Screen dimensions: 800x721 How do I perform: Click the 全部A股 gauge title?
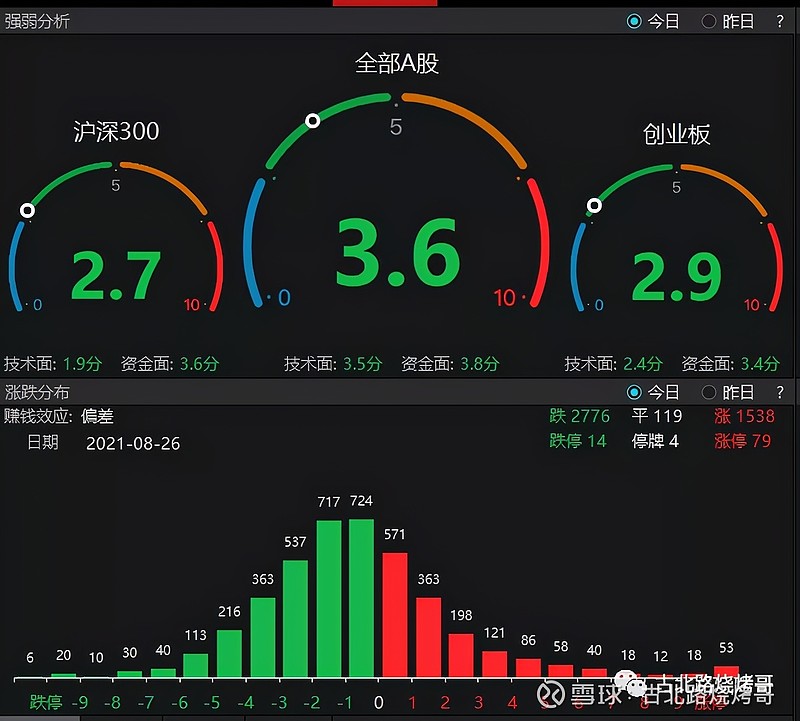coord(396,63)
